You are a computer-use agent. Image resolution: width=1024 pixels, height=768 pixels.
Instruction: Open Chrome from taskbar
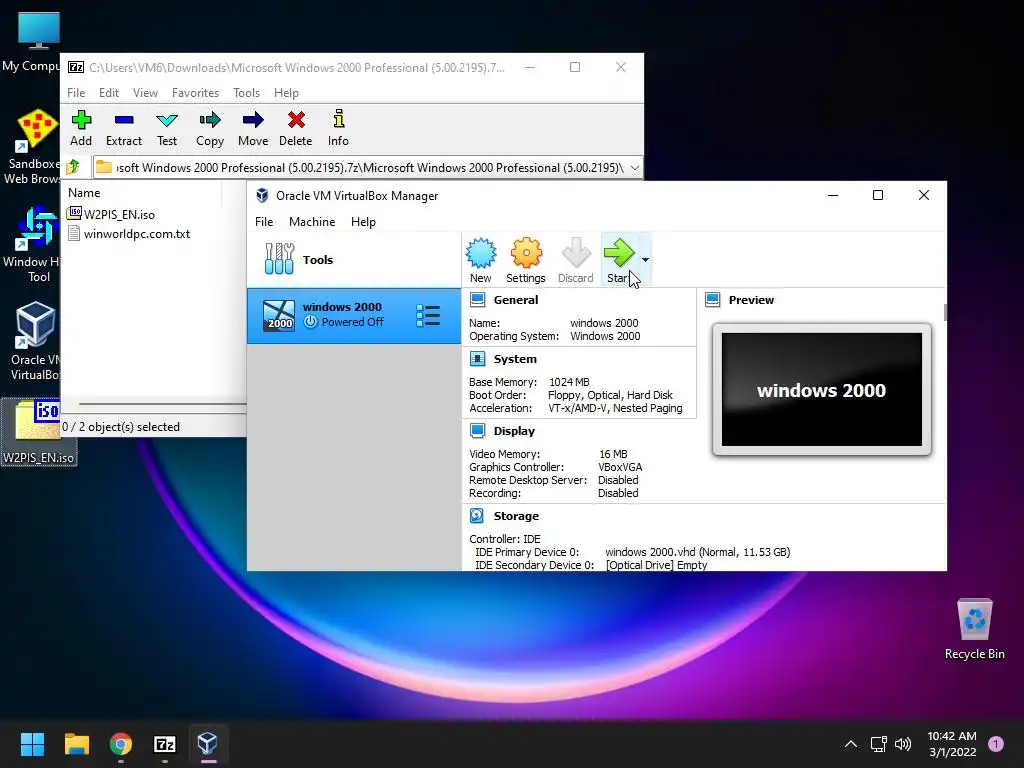121,744
